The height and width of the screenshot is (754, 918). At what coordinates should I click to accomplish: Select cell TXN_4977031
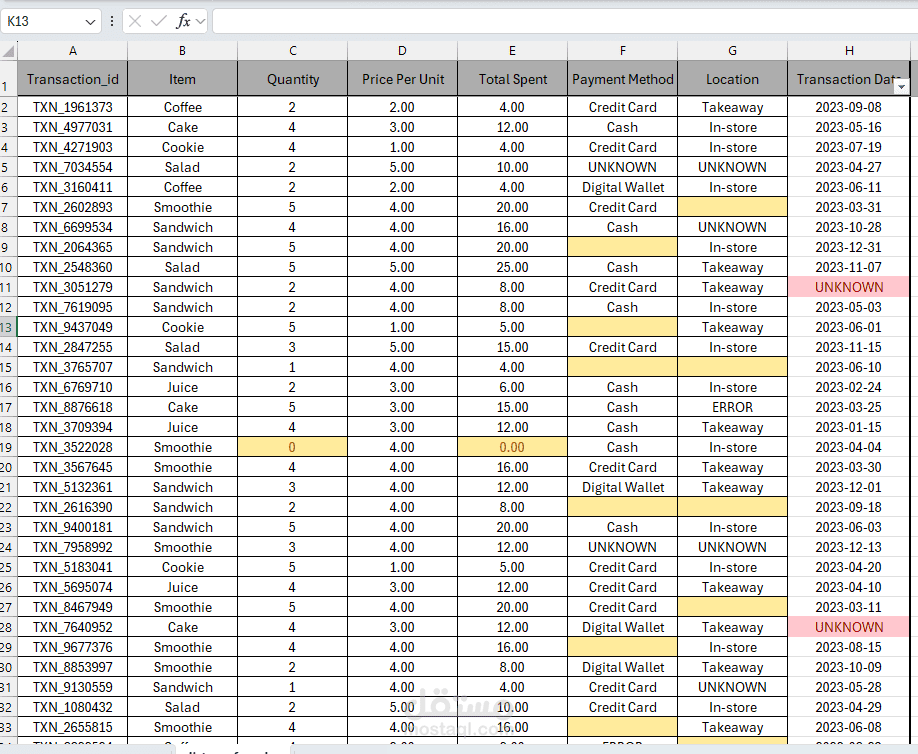click(x=73, y=127)
